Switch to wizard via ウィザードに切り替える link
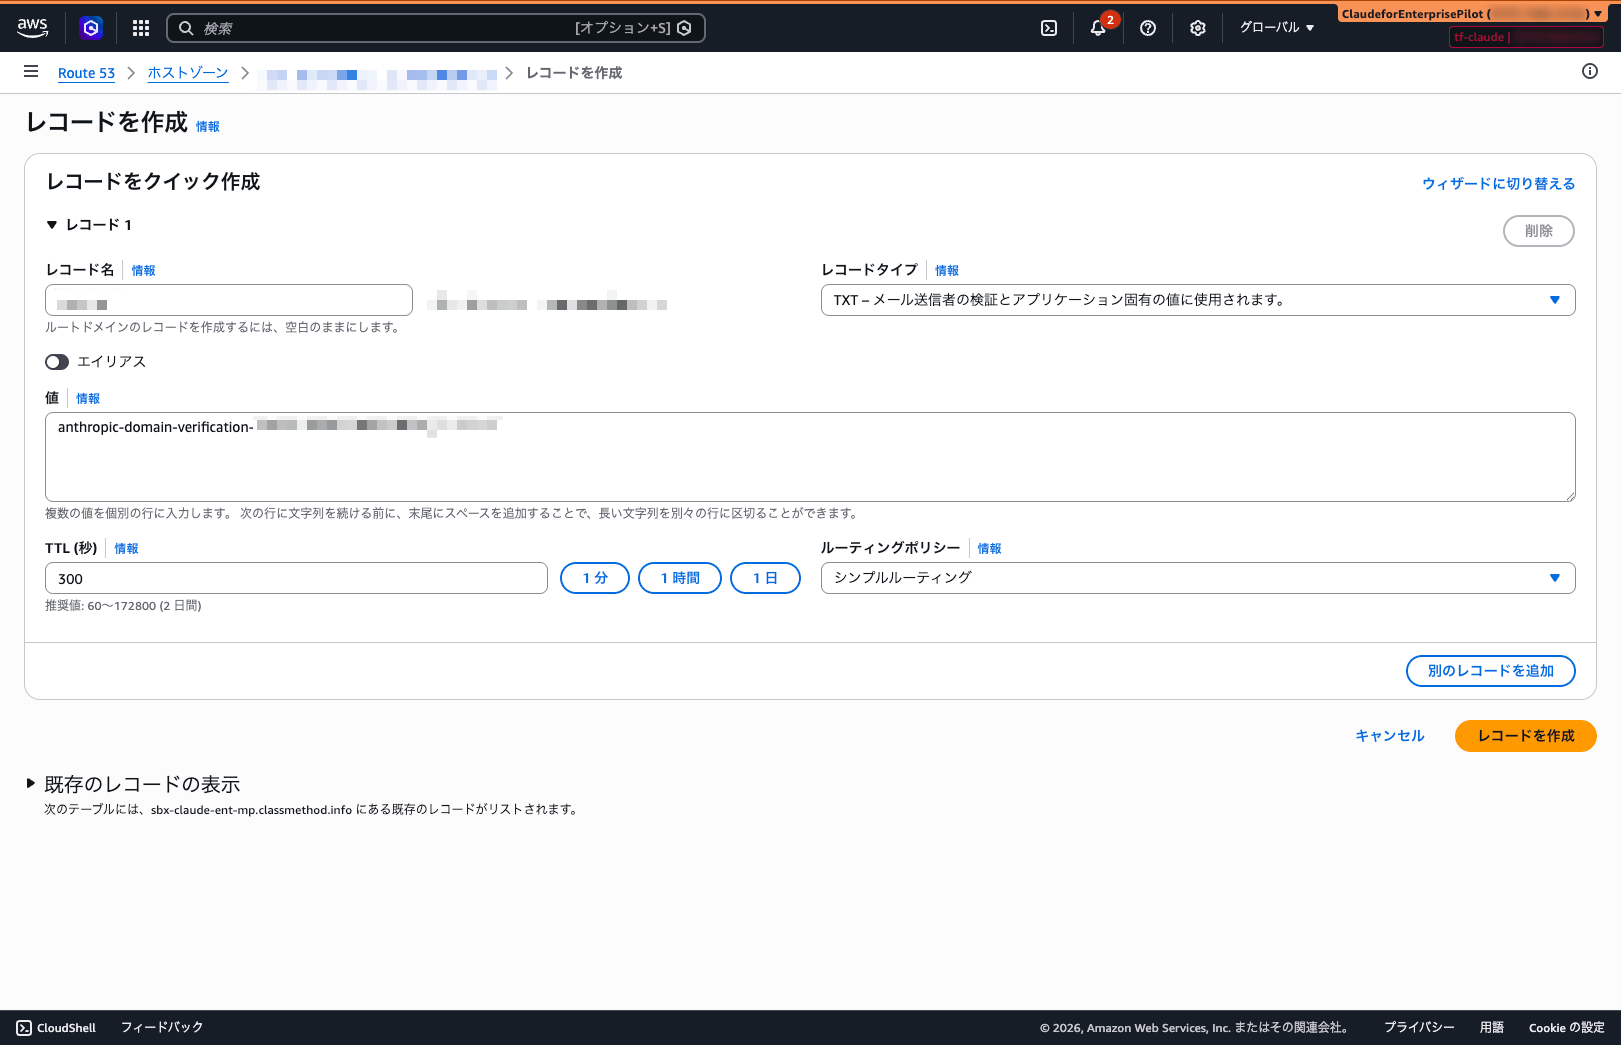 coord(1498,183)
